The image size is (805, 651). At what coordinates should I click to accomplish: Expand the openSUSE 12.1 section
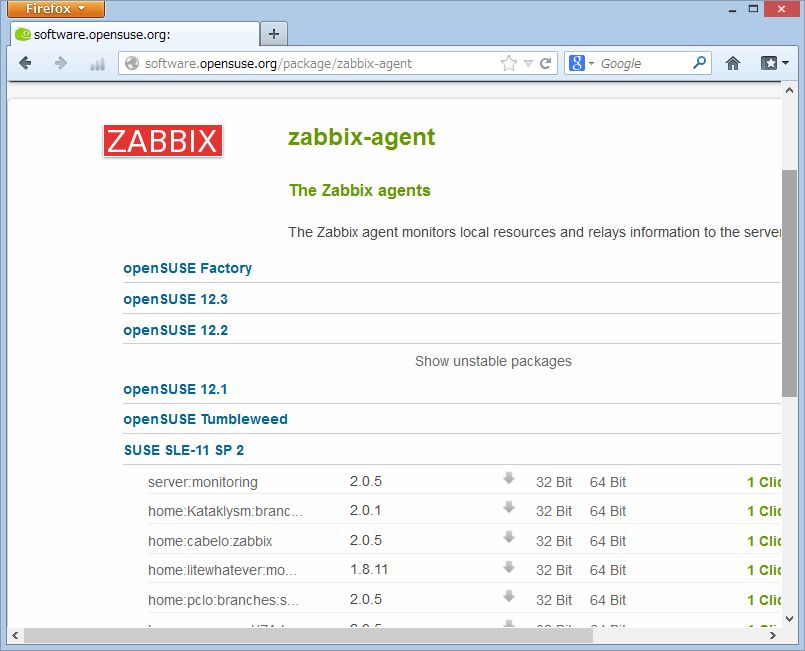pos(175,389)
